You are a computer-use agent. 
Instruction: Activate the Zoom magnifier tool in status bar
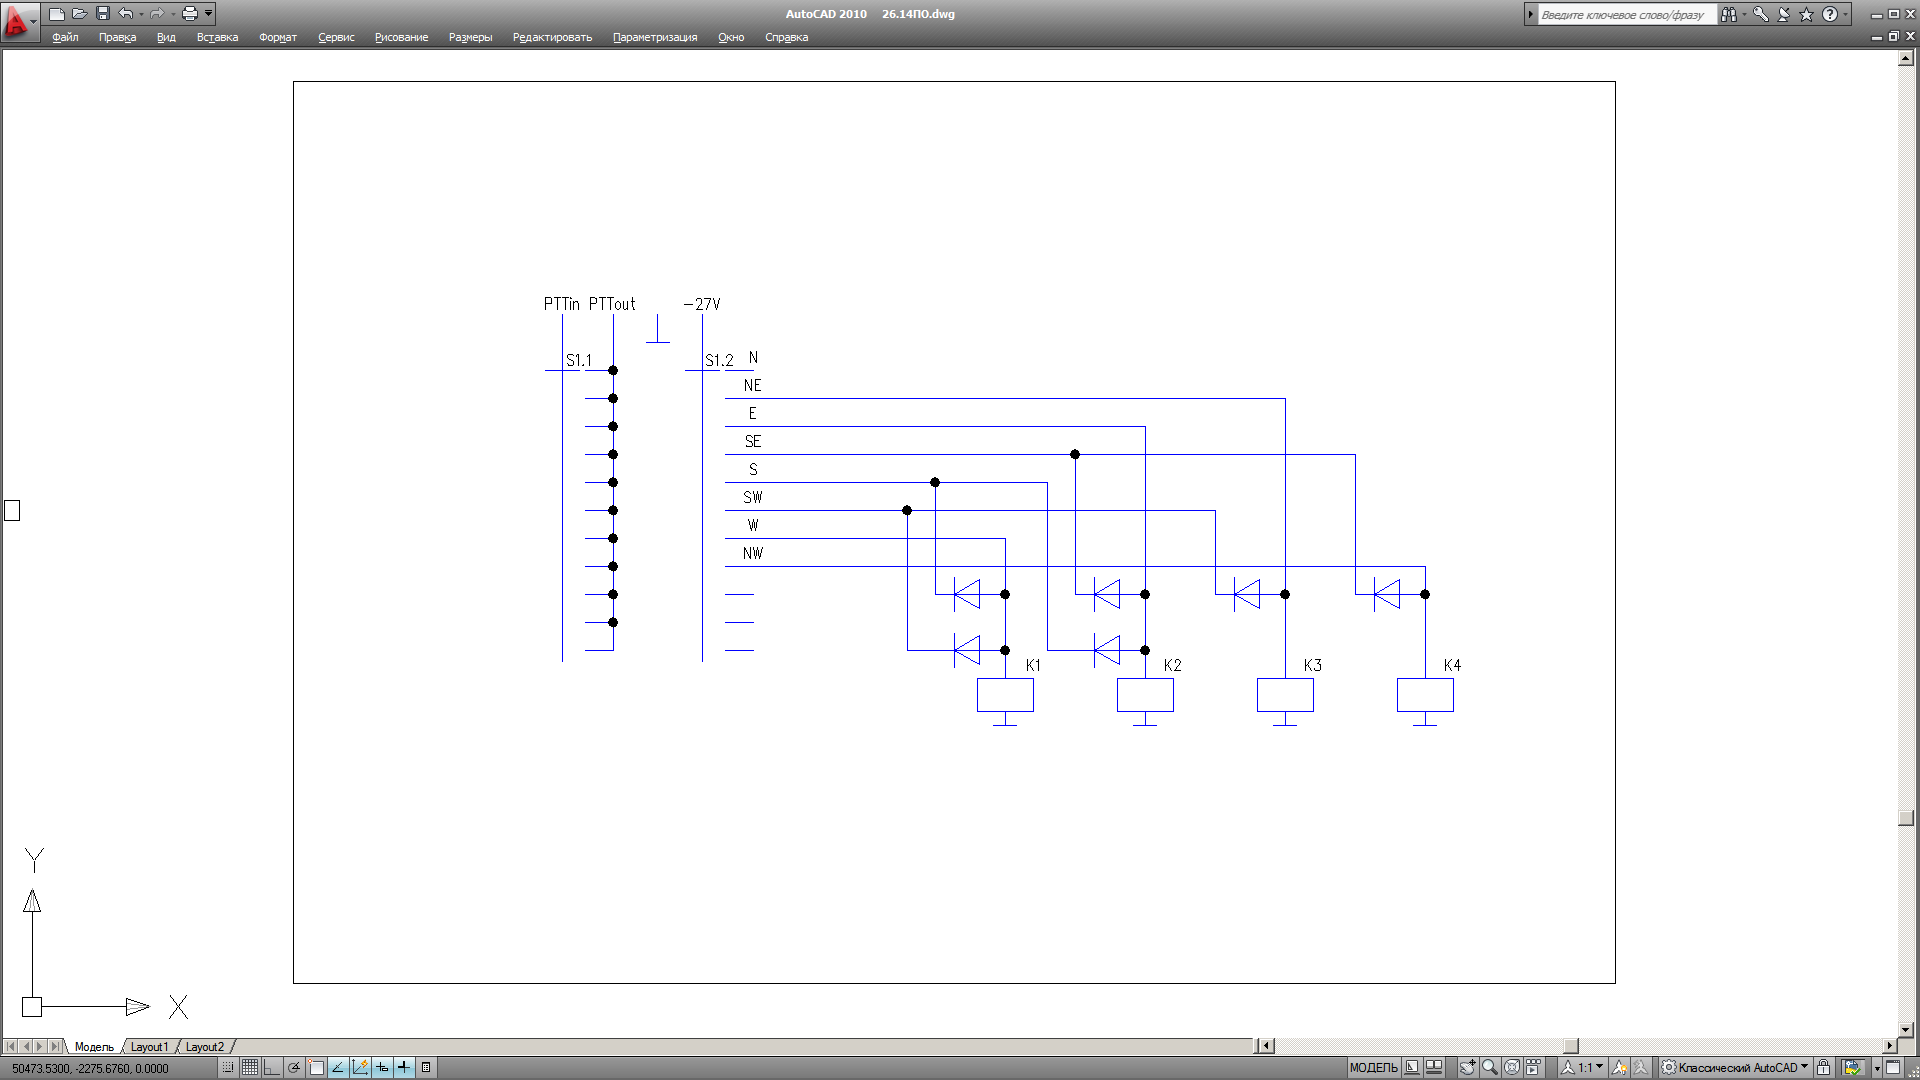[1490, 1068]
